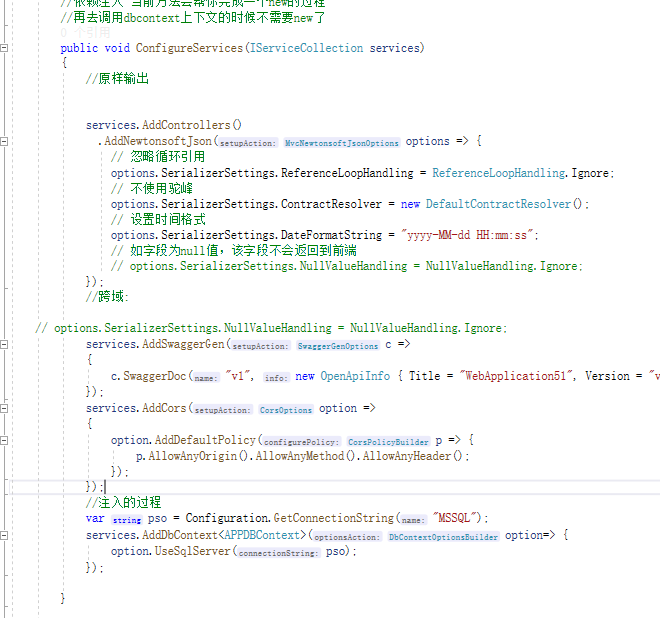This screenshot has height=618, width=660.
Task: Click the 'string' type hint before pso
Action: pos(127,520)
